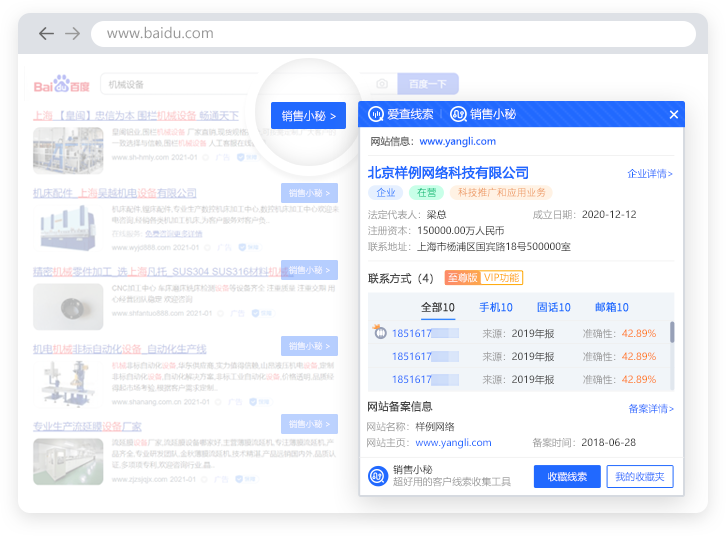Click the 销售小秘 logo icon in panel header

tap(458, 114)
